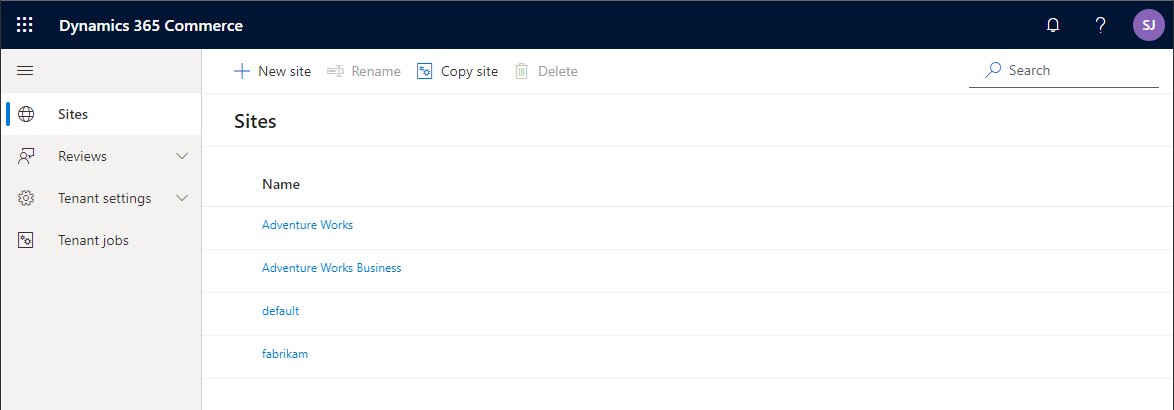Click the Reviews person icon
The image size is (1174, 410).
pos(26,156)
